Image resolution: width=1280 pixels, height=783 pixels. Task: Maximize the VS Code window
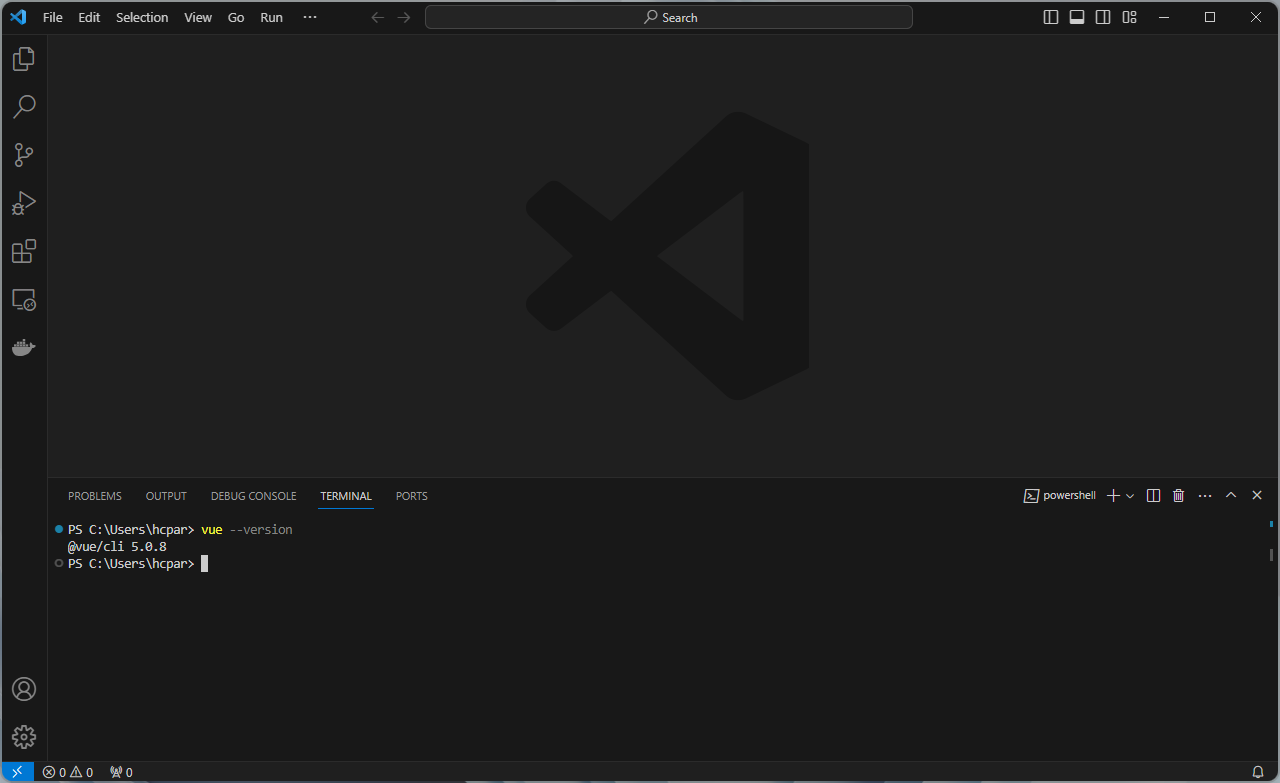[1210, 17]
